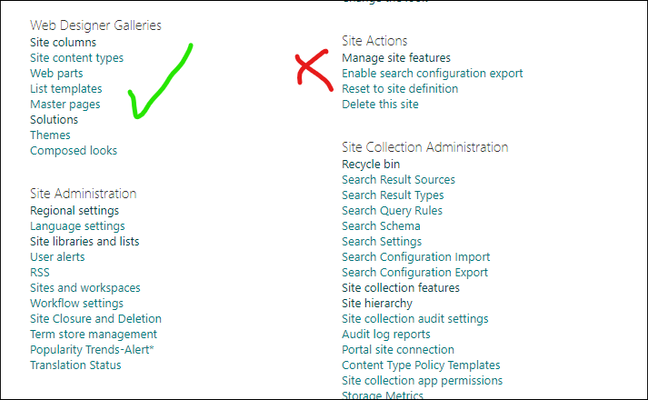Open Regional settings link
The width and height of the screenshot is (648, 400).
[x=74, y=211]
